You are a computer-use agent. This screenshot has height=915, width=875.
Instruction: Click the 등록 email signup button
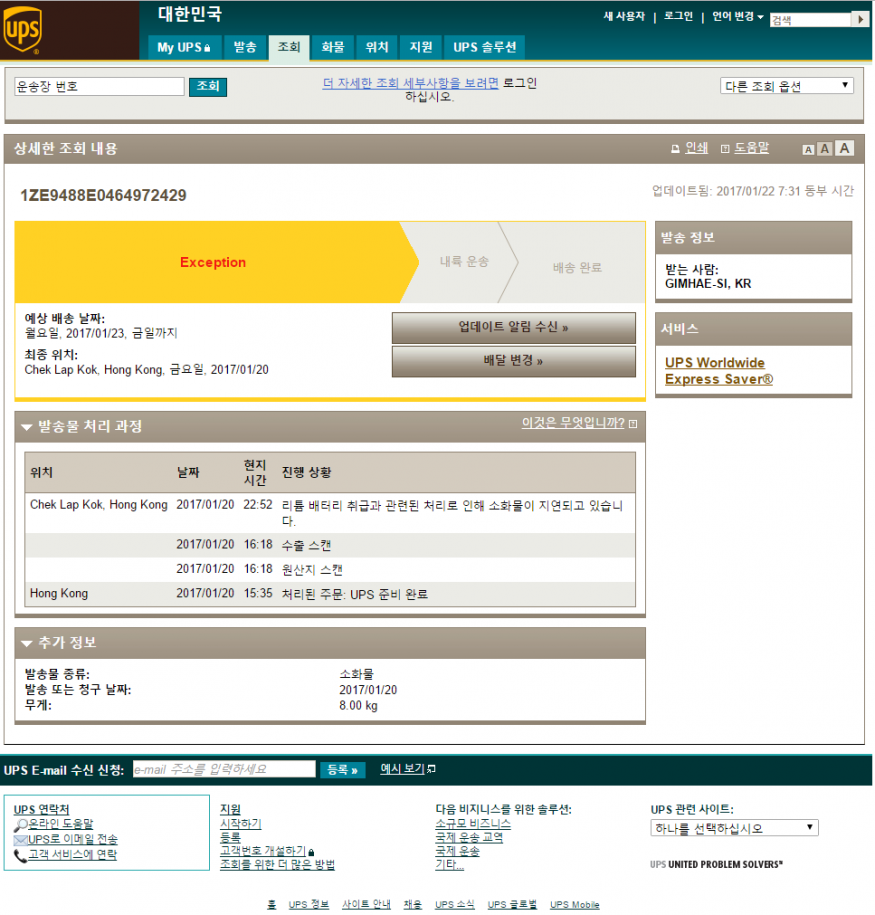(x=343, y=770)
